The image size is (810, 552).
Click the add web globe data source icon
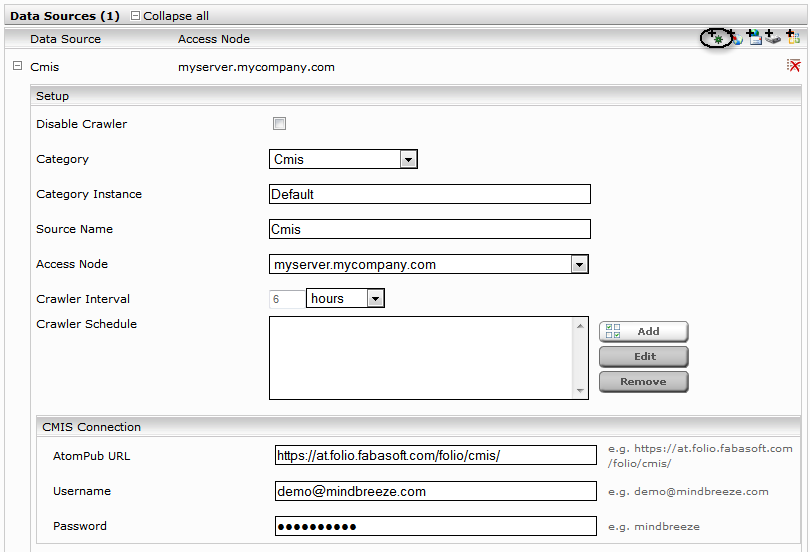735,38
